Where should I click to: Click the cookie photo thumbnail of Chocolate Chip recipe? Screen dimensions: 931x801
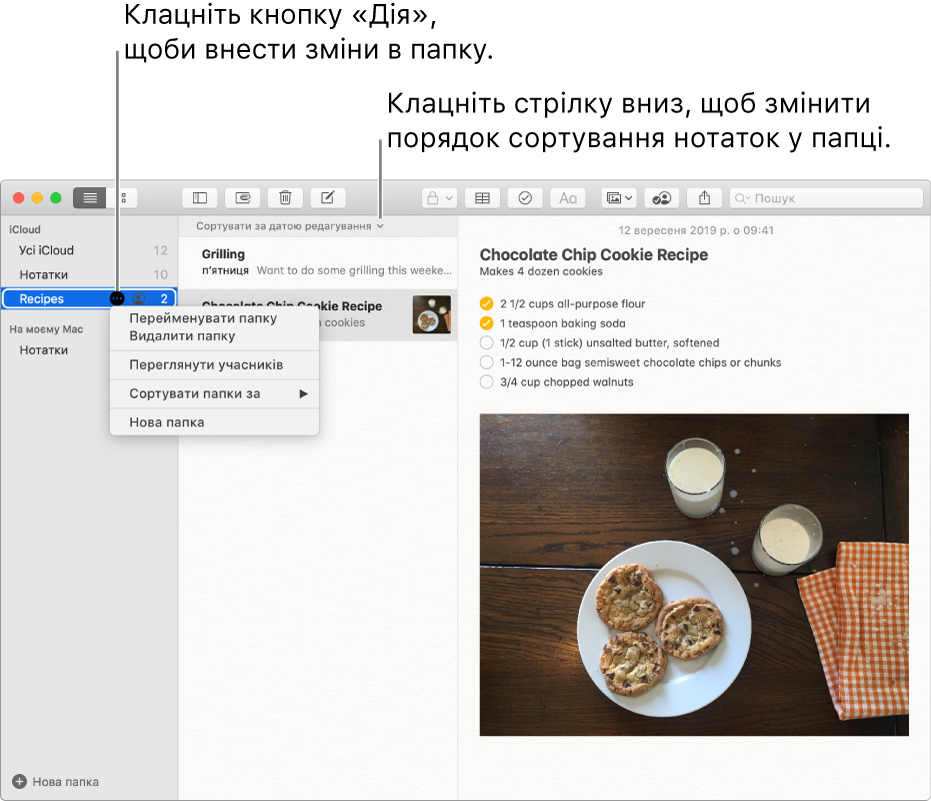pyautogui.click(x=430, y=315)
